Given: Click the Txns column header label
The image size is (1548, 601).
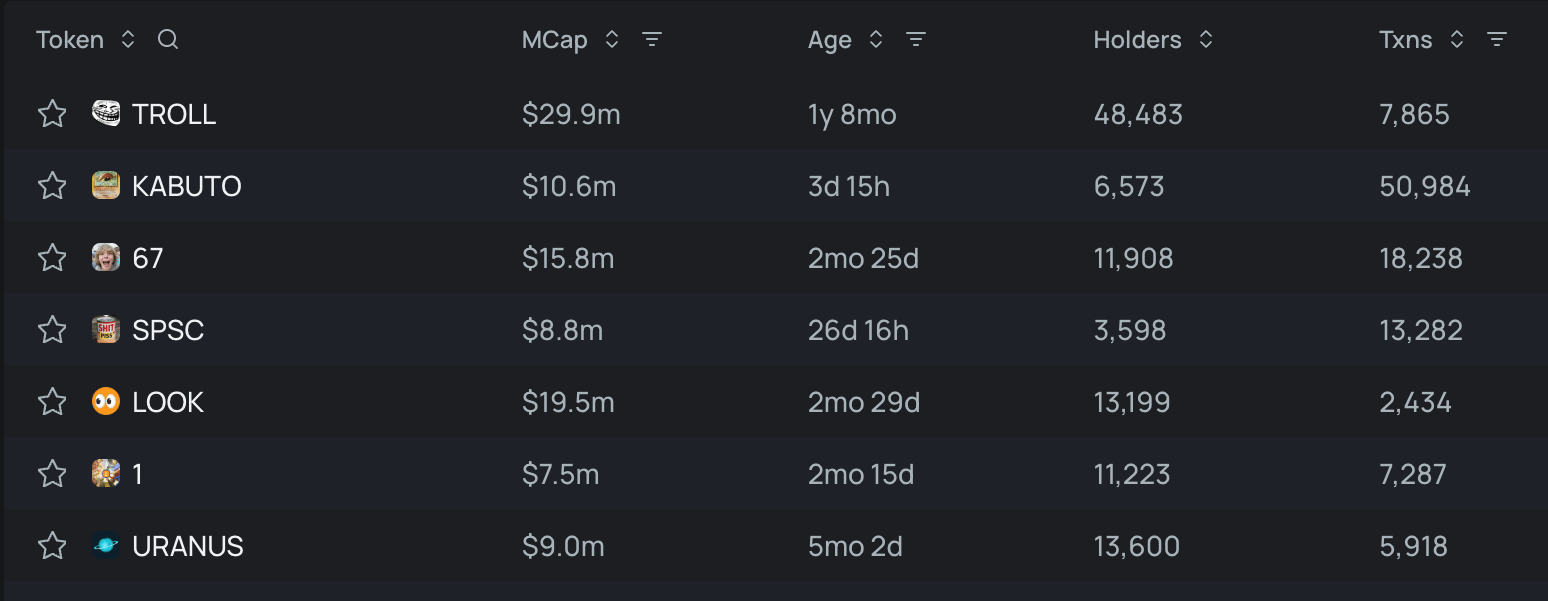Looking at the screenshot, I should [1405, 40].
